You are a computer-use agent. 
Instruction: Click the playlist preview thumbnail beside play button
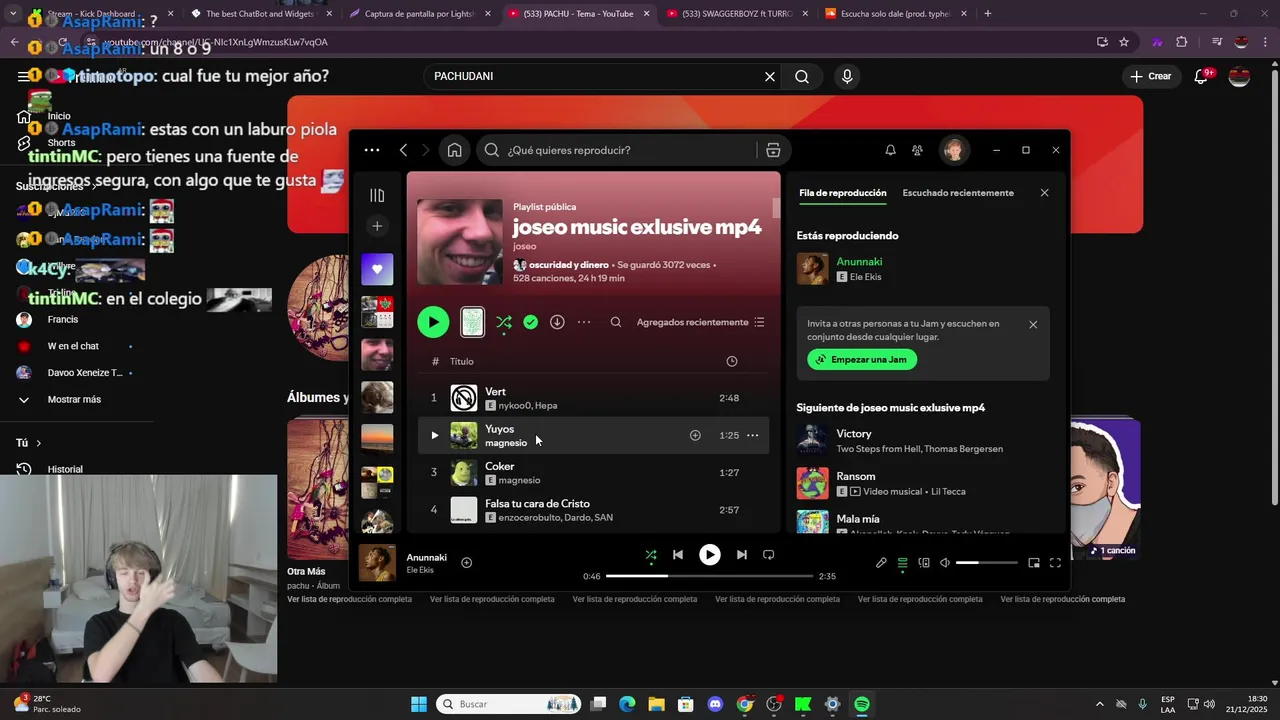point(472,322)
